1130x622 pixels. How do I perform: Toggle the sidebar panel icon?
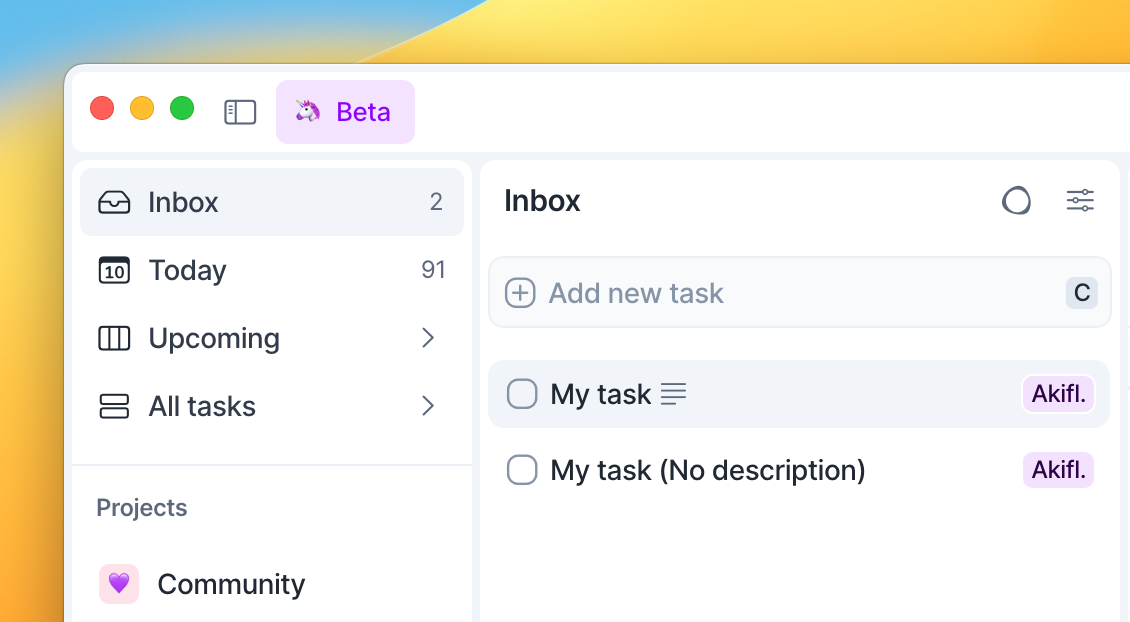(x=240, y=112)
